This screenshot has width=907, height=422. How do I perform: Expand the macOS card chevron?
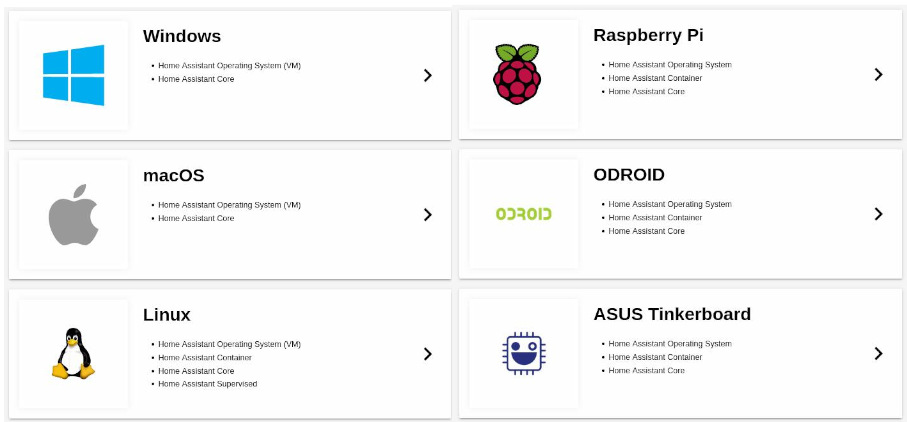427,214
